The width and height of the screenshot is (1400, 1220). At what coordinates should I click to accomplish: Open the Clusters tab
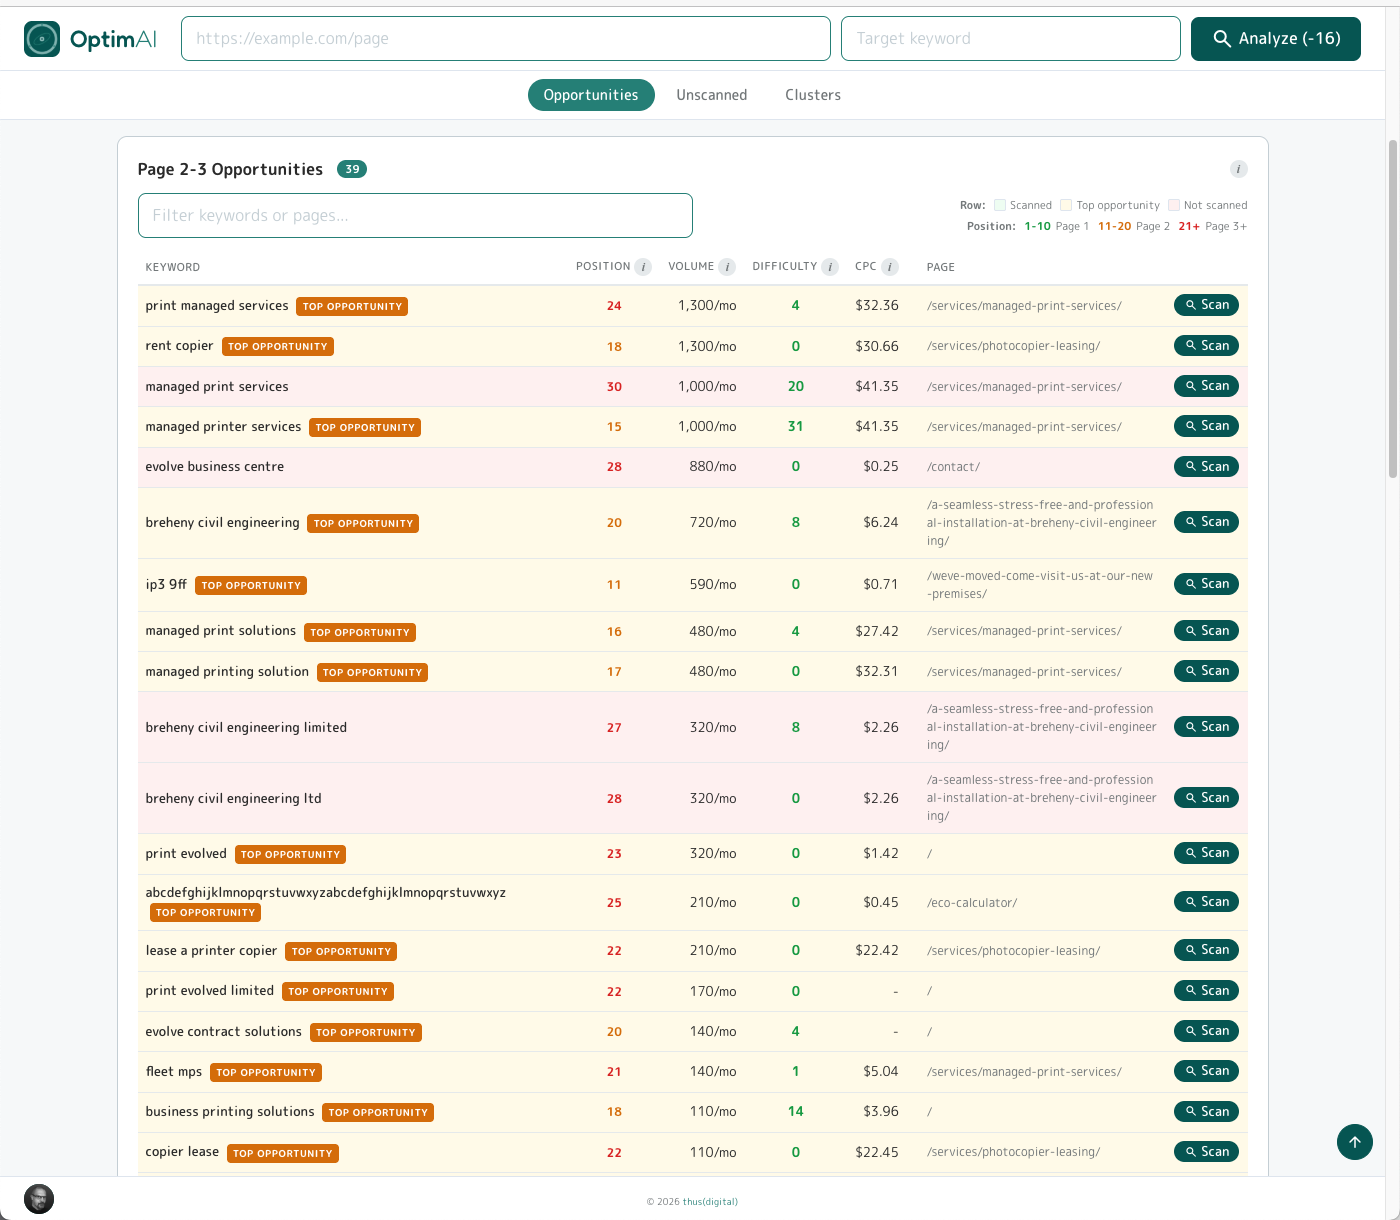coord(813,95)
